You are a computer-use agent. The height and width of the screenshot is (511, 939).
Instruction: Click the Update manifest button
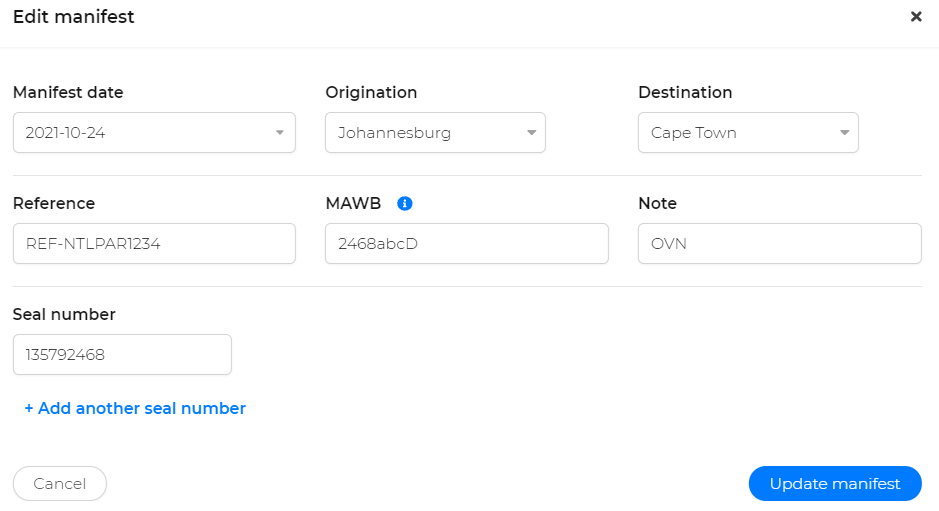835,483
